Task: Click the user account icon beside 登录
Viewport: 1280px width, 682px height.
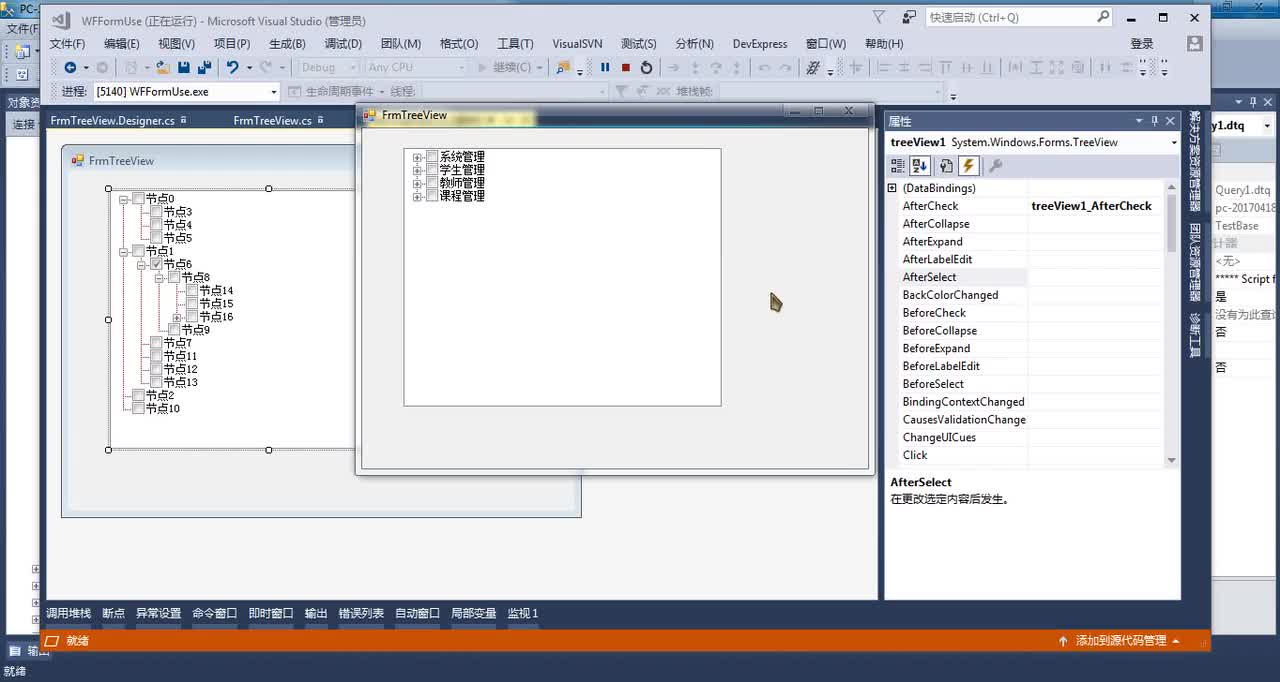Action: pyautogui.click(x=1194, y=43)
